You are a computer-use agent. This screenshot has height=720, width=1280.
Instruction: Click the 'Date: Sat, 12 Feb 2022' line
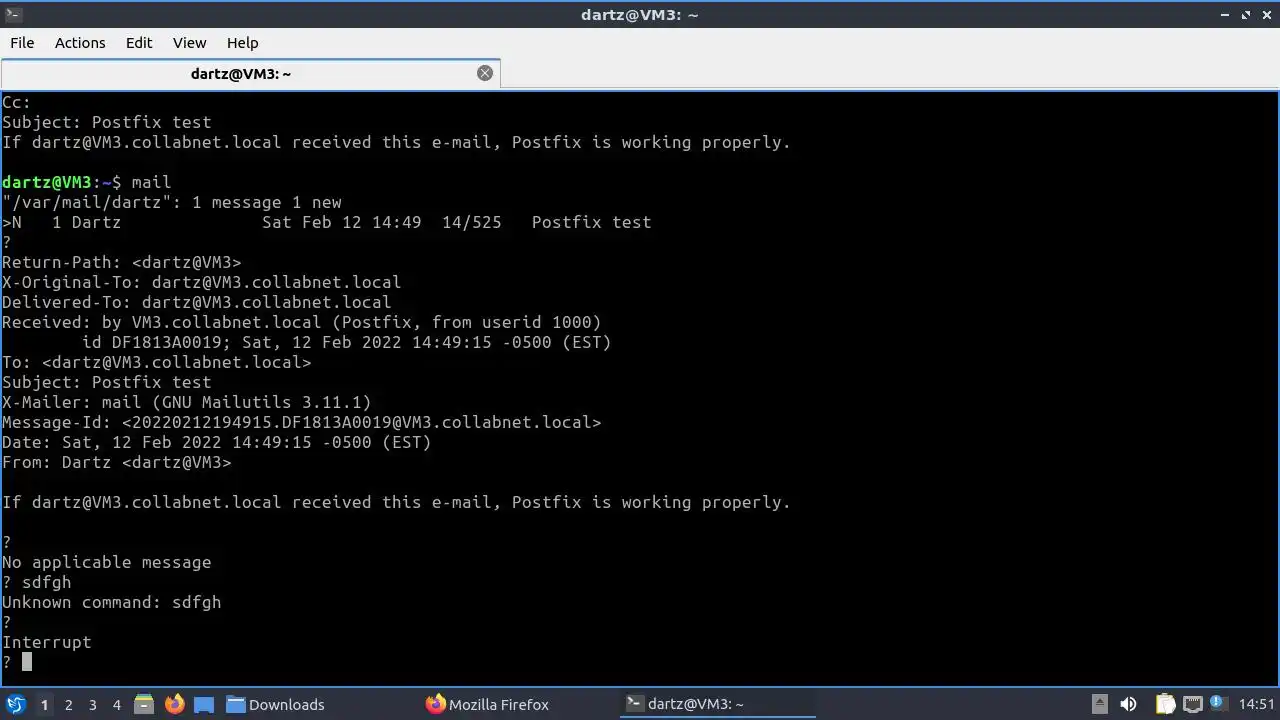tap(216, 442)
